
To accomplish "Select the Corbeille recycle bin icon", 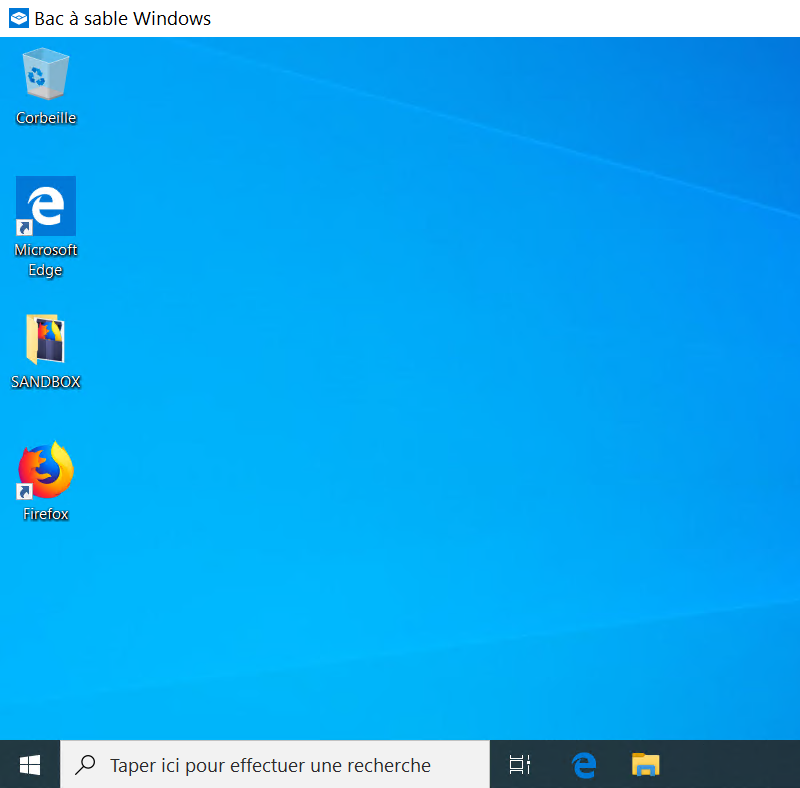I will tap(46, 75).
